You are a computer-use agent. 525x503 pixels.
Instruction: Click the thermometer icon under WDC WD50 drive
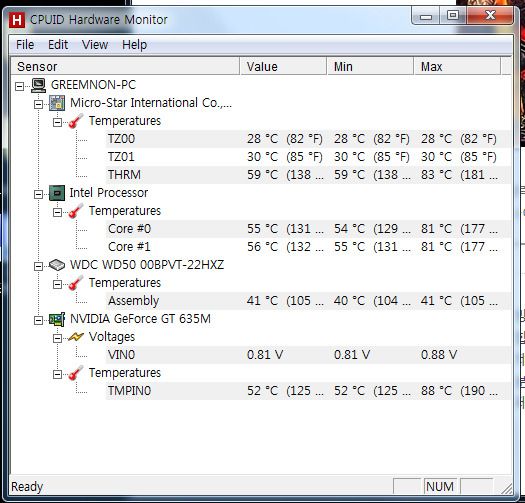click(x=76, y=283)
